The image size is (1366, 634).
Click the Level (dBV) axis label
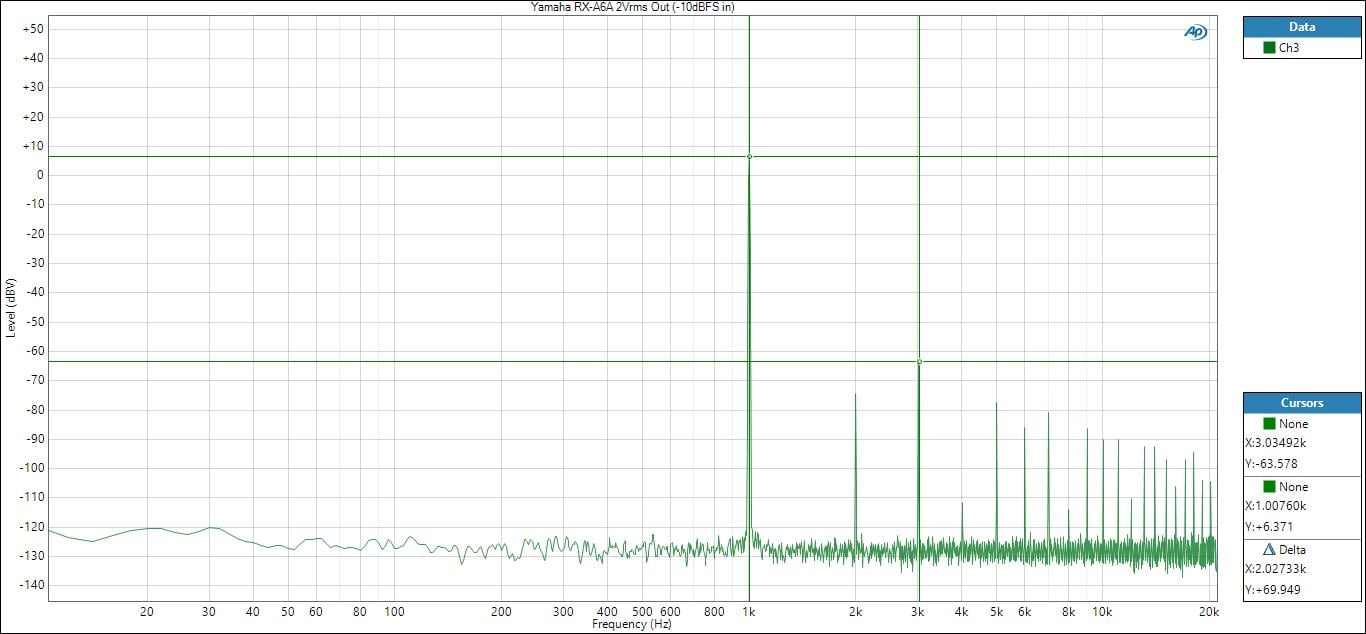[11, 307]
